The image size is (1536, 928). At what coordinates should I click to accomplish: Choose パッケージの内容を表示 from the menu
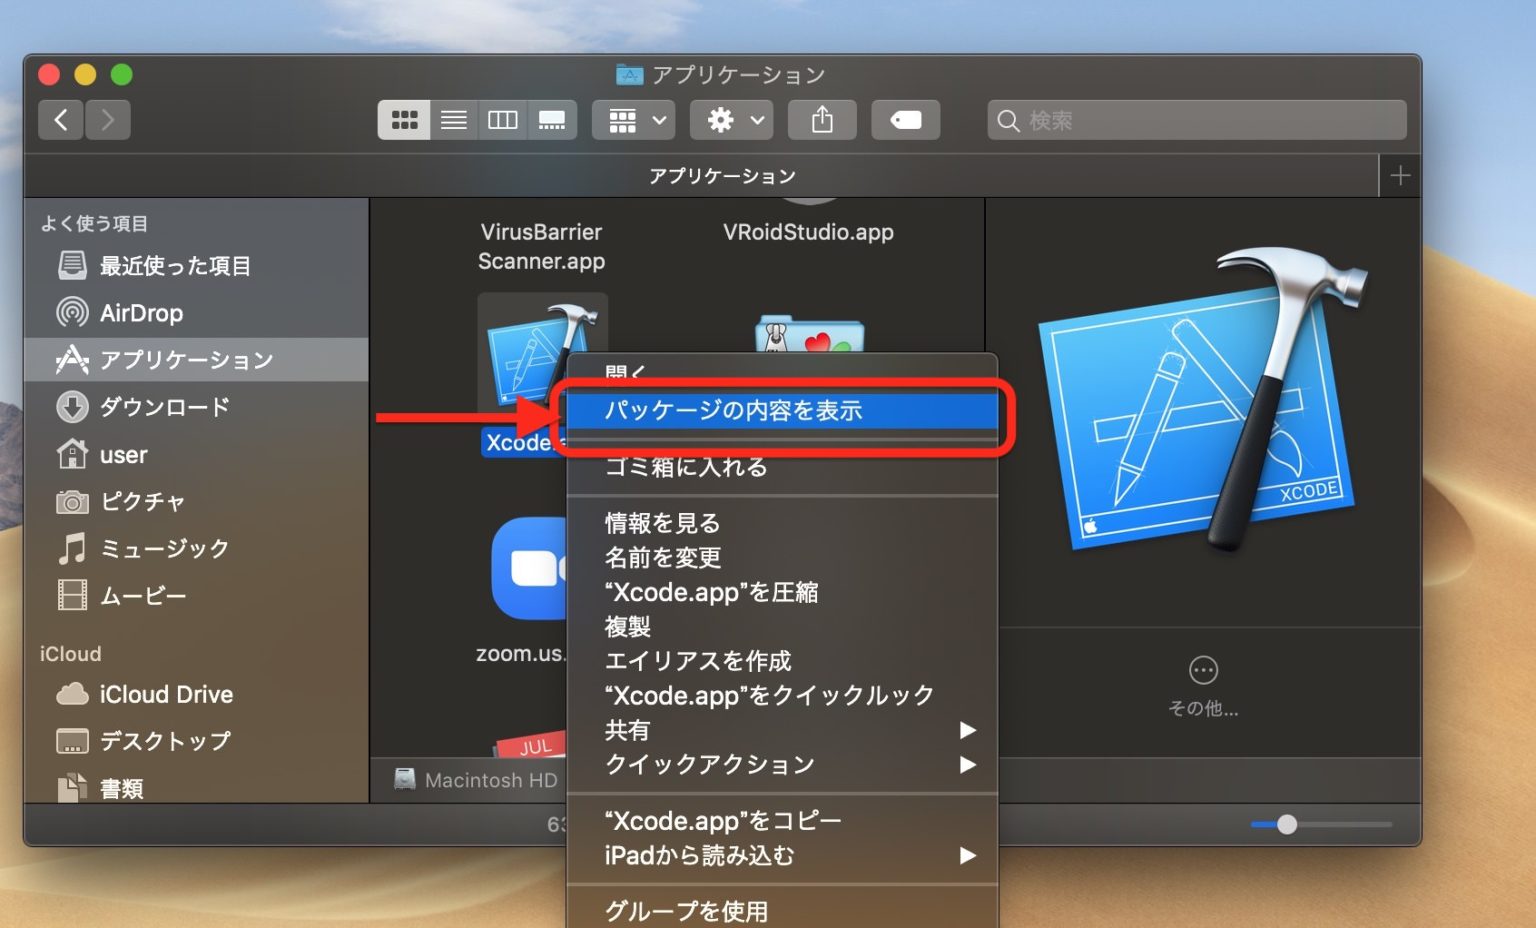tap(735, 410)
